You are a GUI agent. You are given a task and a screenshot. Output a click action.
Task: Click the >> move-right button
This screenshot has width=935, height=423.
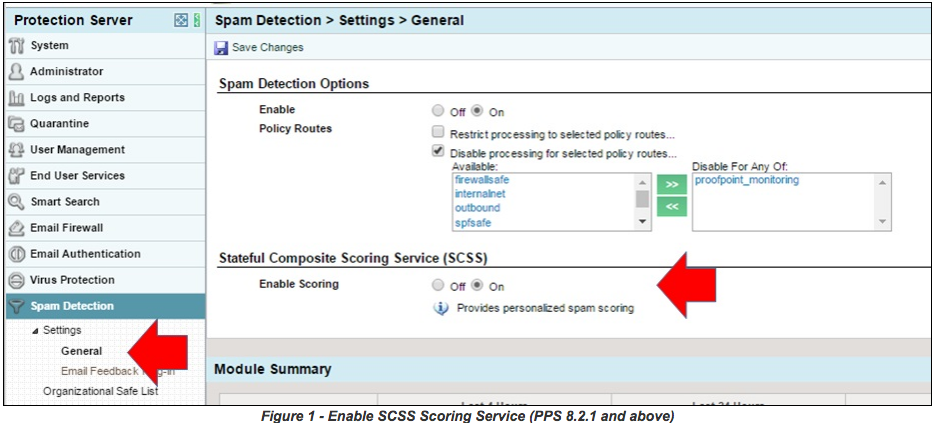671,184
